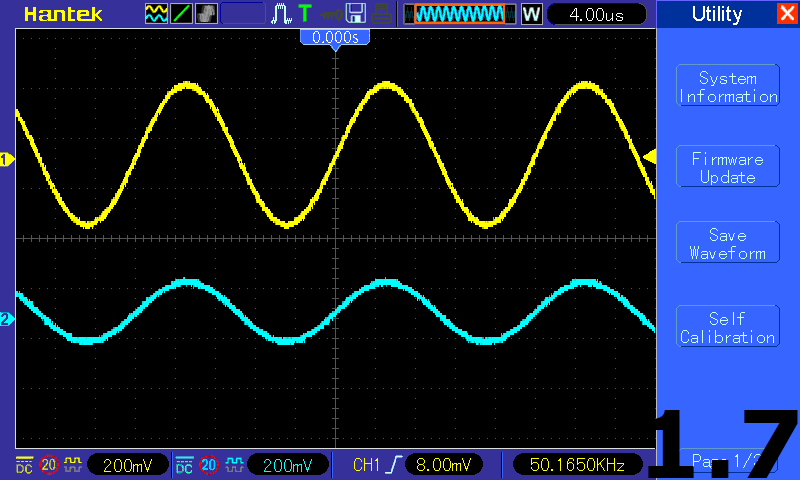The height and width of the screenshot is (480, 800).
Task: Select the channel 1 ground marker
Action: tap(7, 160)
